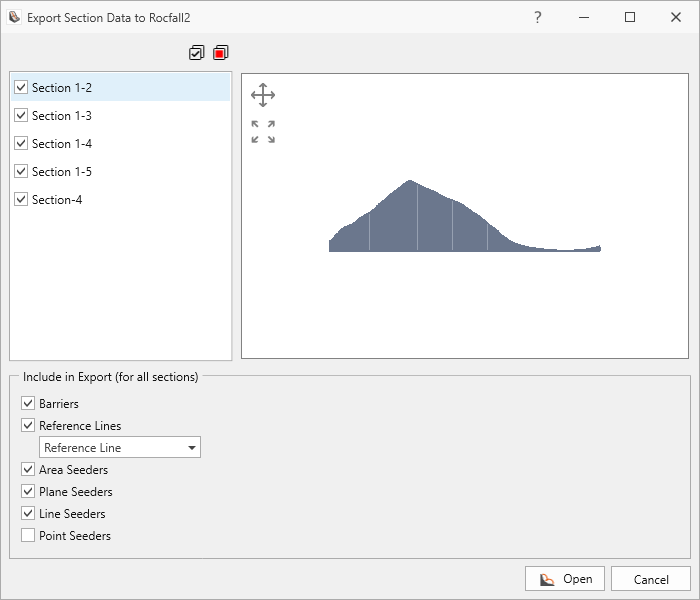This screenshot has height=600, width=700.
Task: Uncheck Plane Seeders option
Action: [28, 491]
